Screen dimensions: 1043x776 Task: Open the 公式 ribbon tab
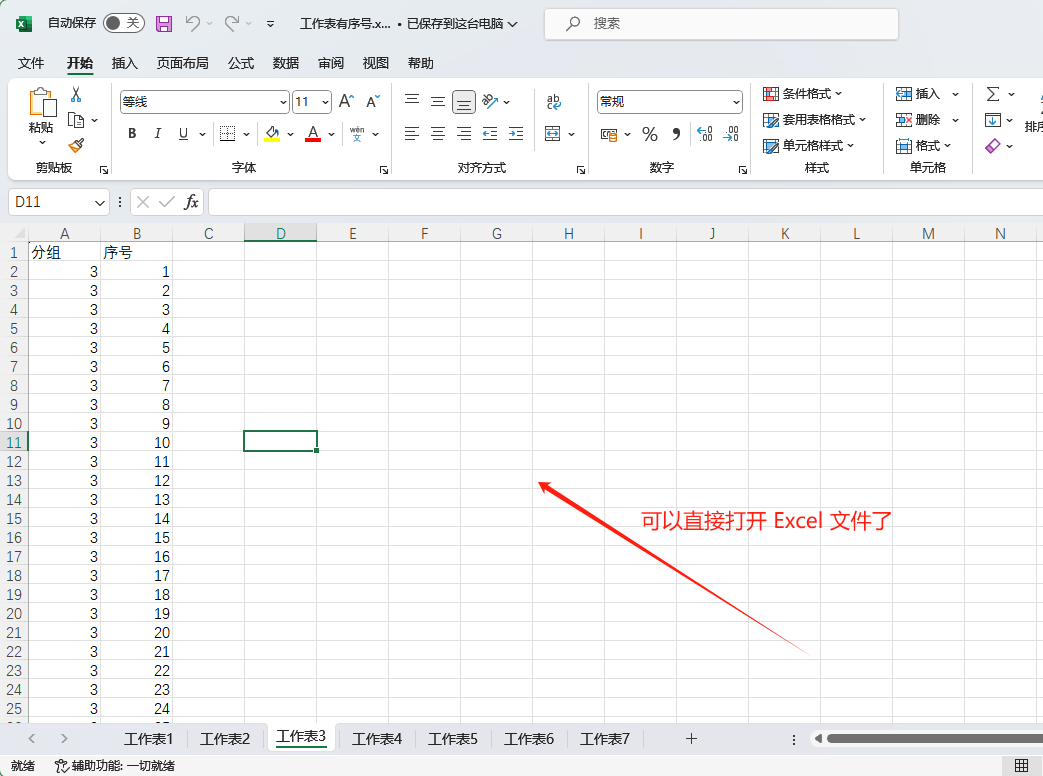240,63
